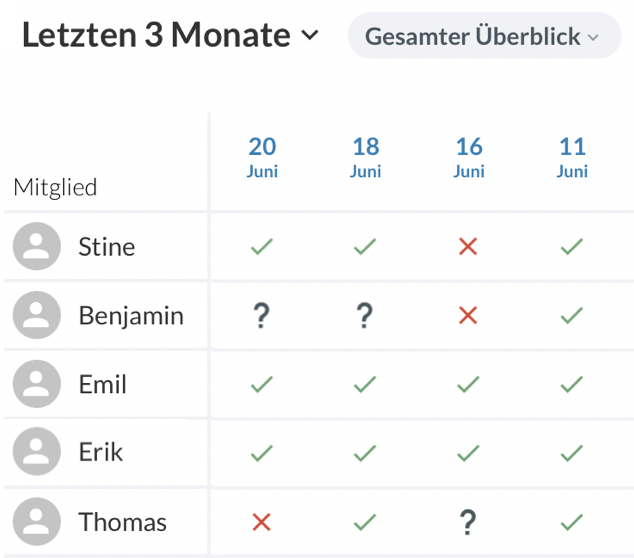634x558 pixels.
Task: Click Erik's green checkmark for 18 Juni
Action: coord(365,453)
